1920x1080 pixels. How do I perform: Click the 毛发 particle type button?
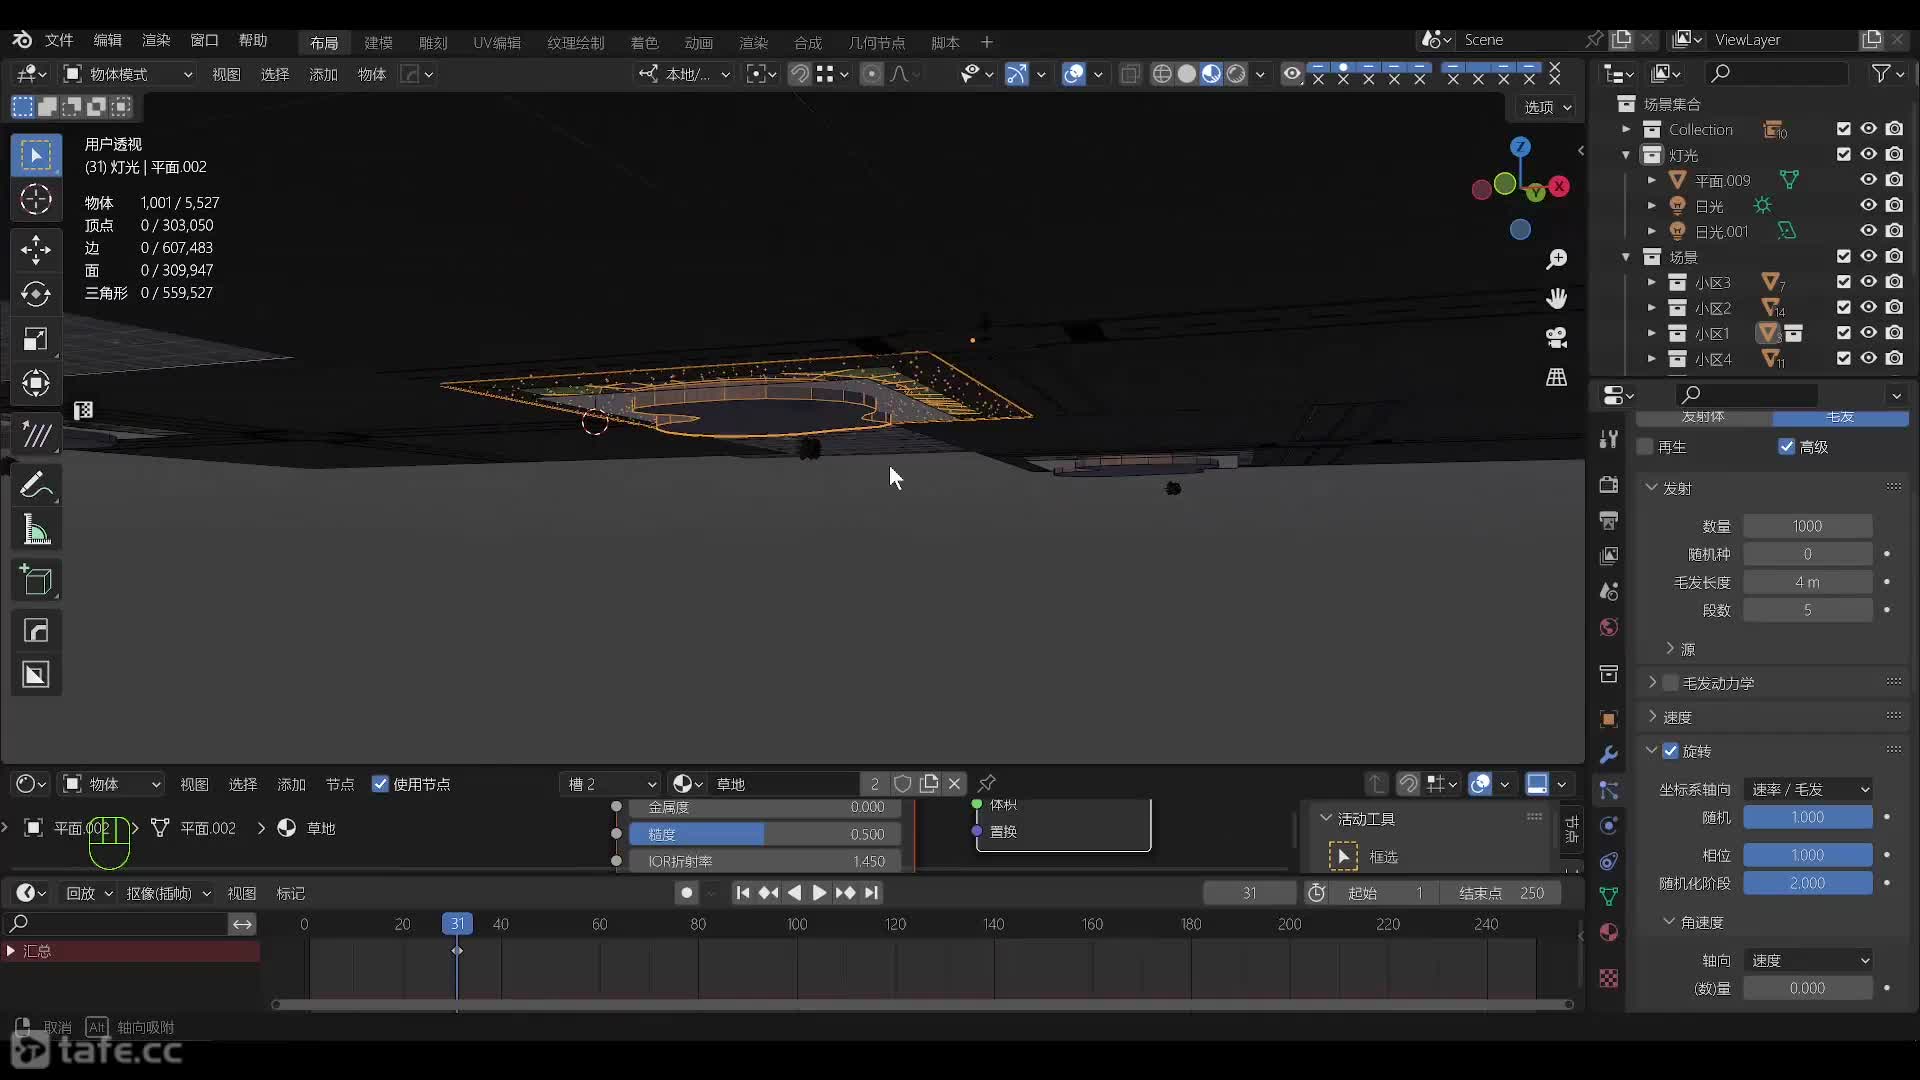pos(1840,417)
